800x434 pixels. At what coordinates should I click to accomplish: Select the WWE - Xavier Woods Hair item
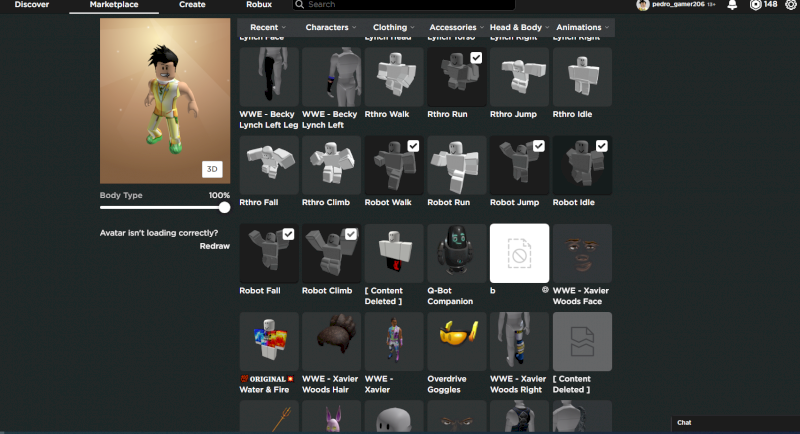pyautogui.click(x=331, y=341)
